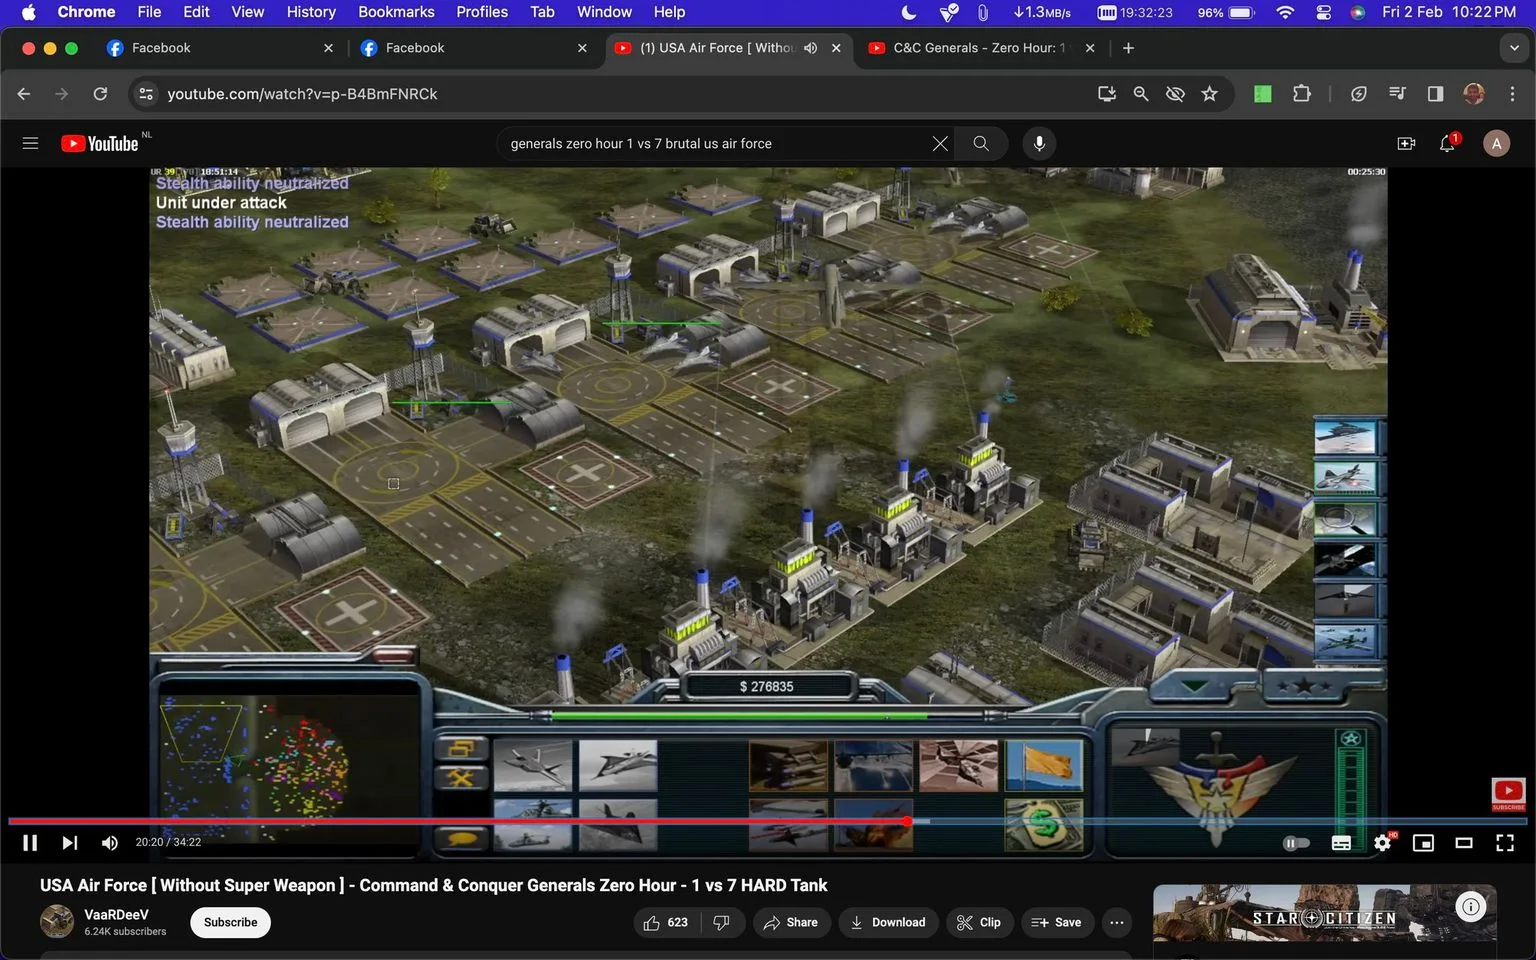
Task: Switch to theater mode
Action: click(x=1464, y=843)
